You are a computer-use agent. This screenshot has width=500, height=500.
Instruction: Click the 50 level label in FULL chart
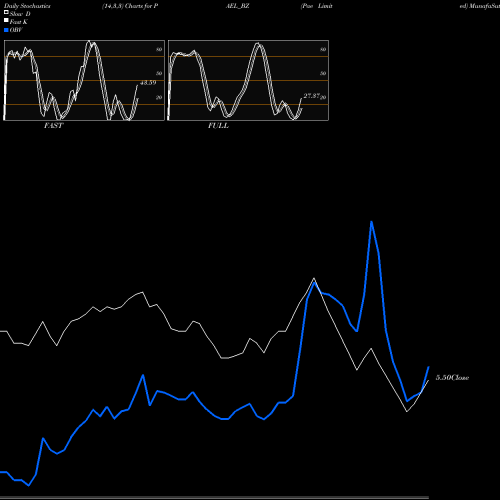click(323, 73)
